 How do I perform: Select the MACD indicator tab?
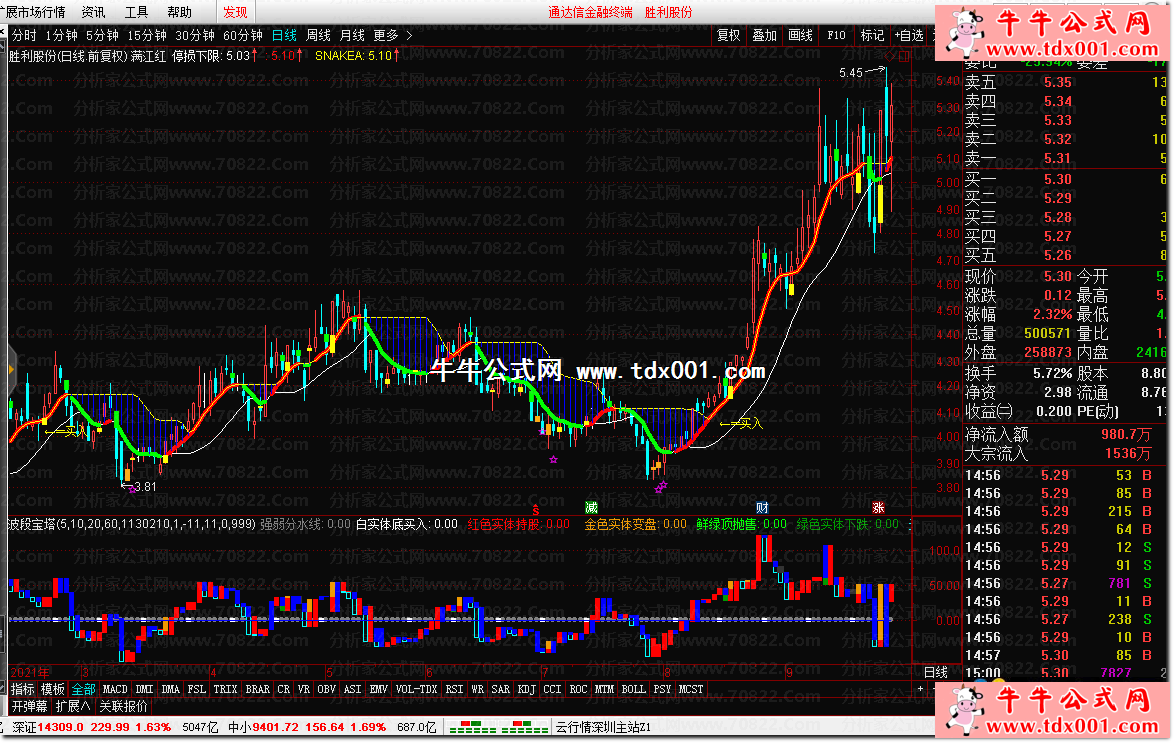point(115,689)
